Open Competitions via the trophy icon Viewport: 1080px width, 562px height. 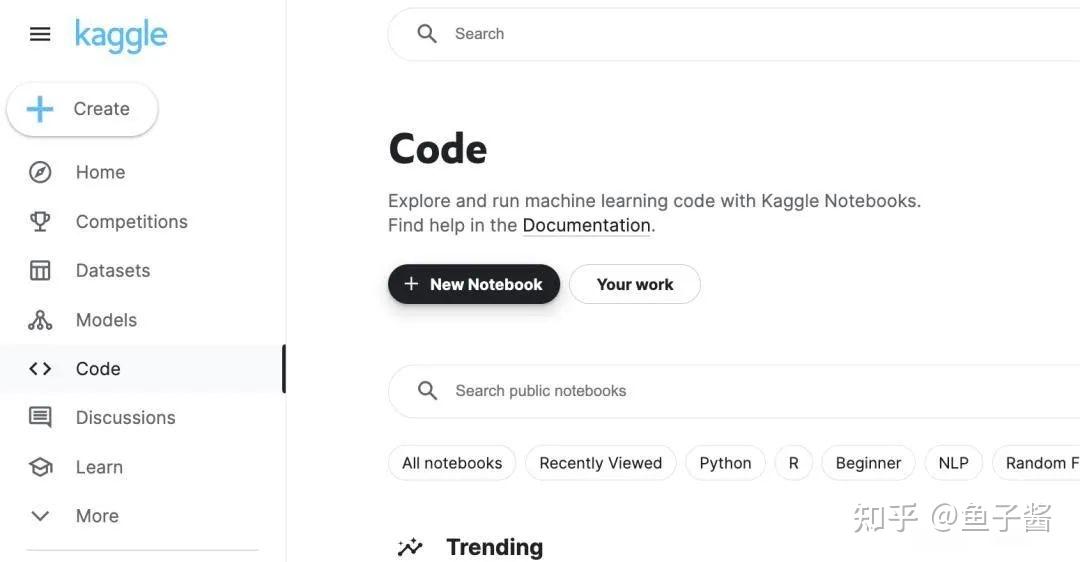40,222
